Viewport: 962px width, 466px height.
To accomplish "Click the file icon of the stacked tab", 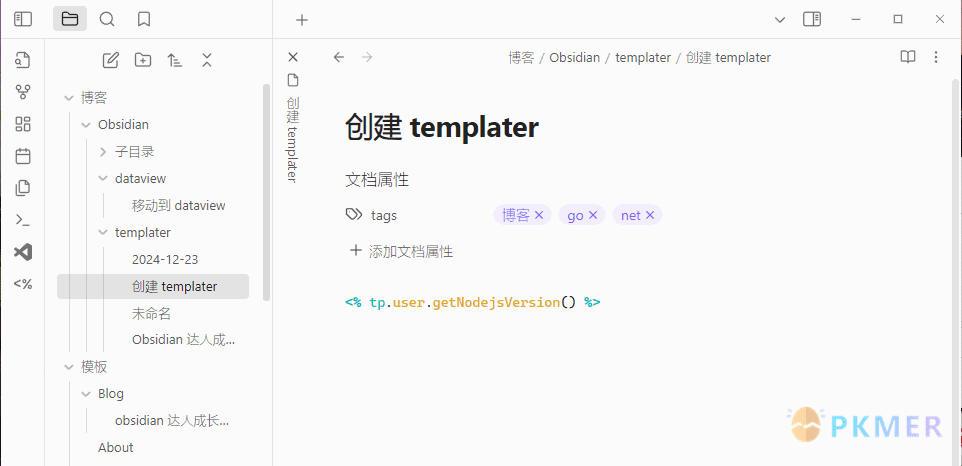I will [x=293, y=80].
